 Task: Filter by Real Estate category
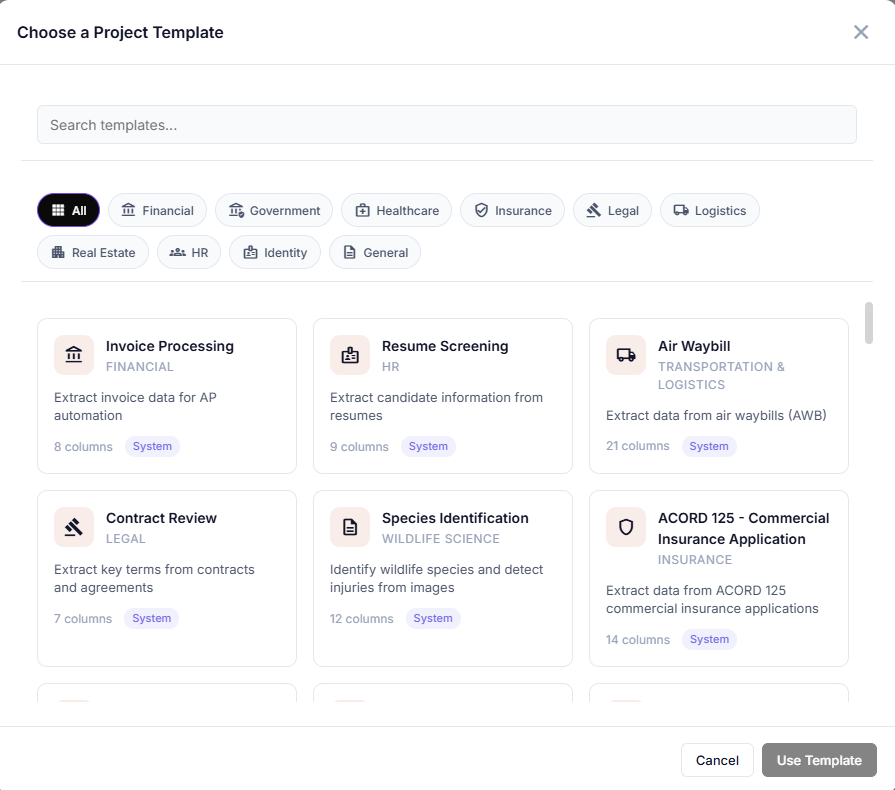(93, 252)
